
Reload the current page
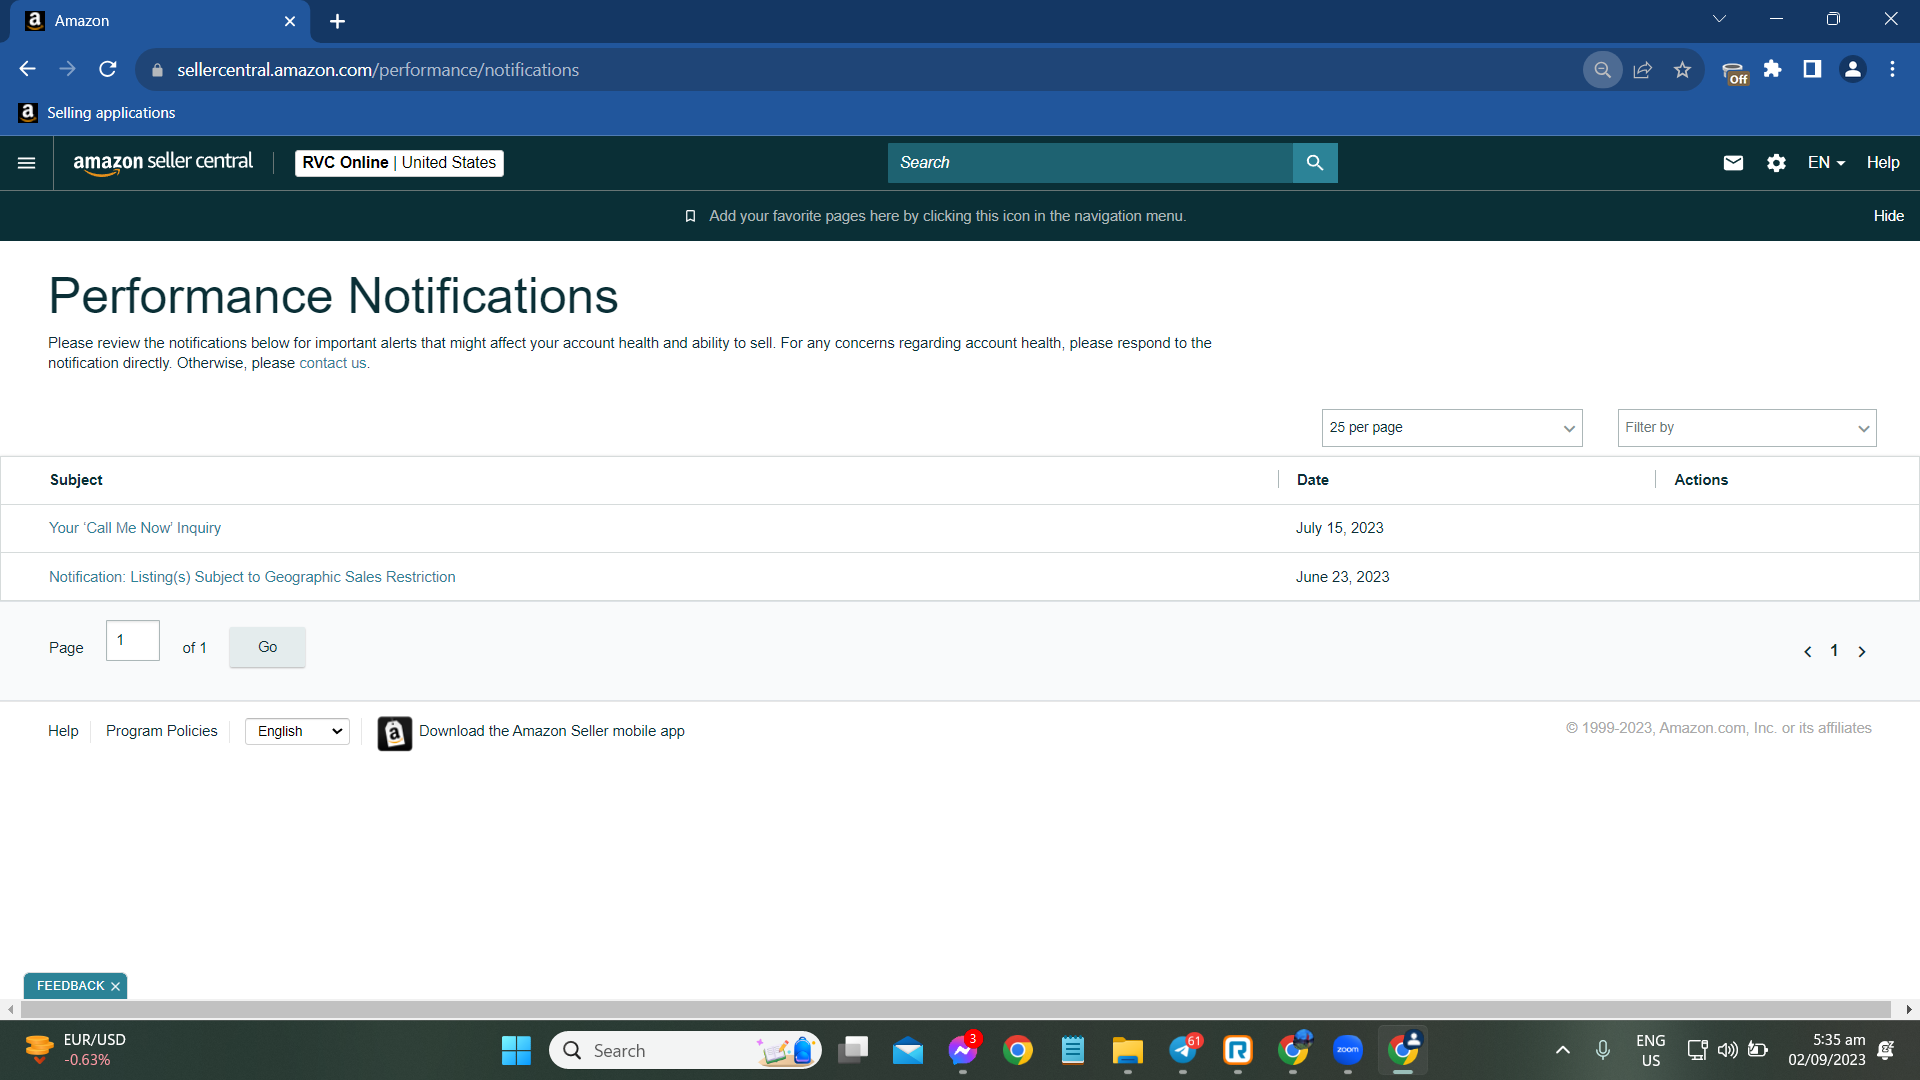[108, 69]
